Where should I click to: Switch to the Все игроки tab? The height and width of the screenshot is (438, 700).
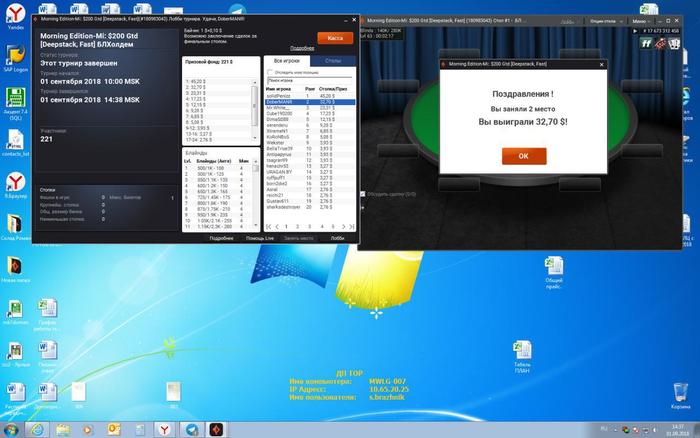click(x=287, y=61)
